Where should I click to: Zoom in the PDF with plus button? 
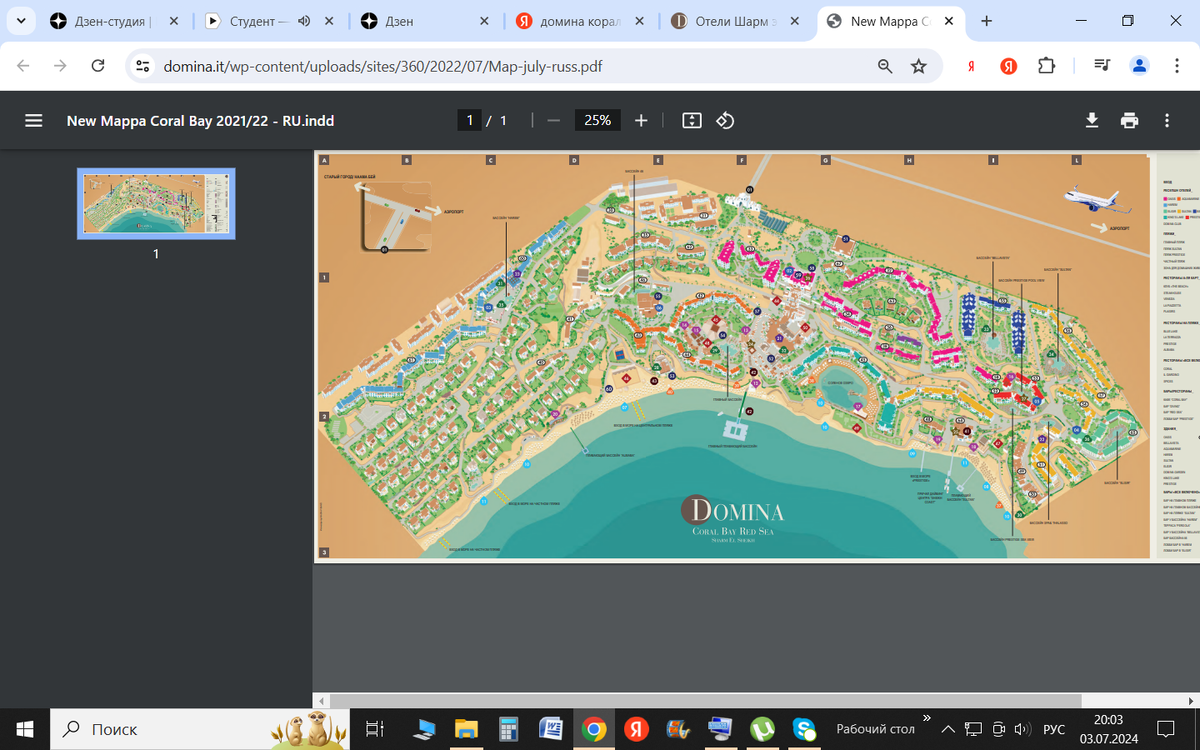641,120
